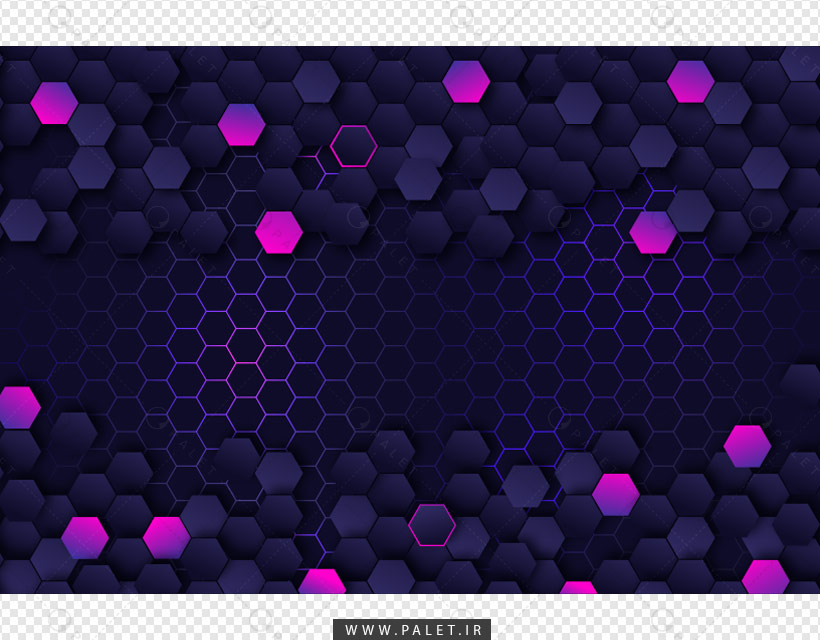This screenshot has width=820, height=640.
Task: Click the partial pink hexagon at bottom center edge
Action: [x=322, y=581]
